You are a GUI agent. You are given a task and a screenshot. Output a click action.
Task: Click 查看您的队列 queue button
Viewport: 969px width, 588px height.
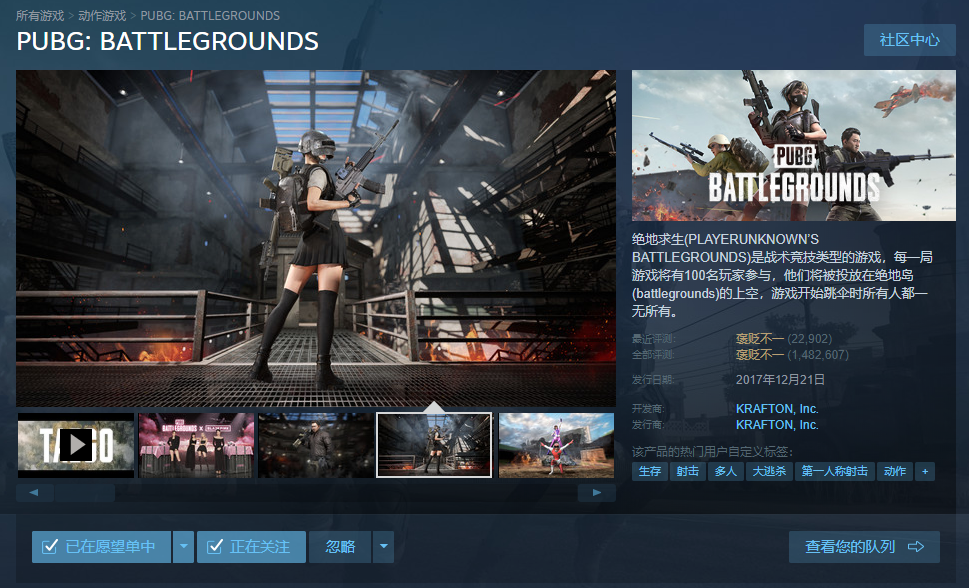click(864, 547)
